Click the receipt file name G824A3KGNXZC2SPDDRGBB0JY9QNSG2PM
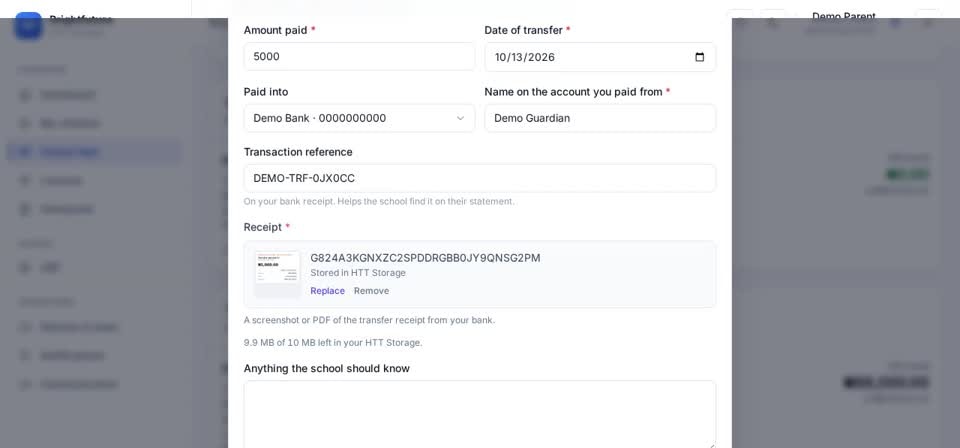This screenshot has width=960, height=448. 426,258
